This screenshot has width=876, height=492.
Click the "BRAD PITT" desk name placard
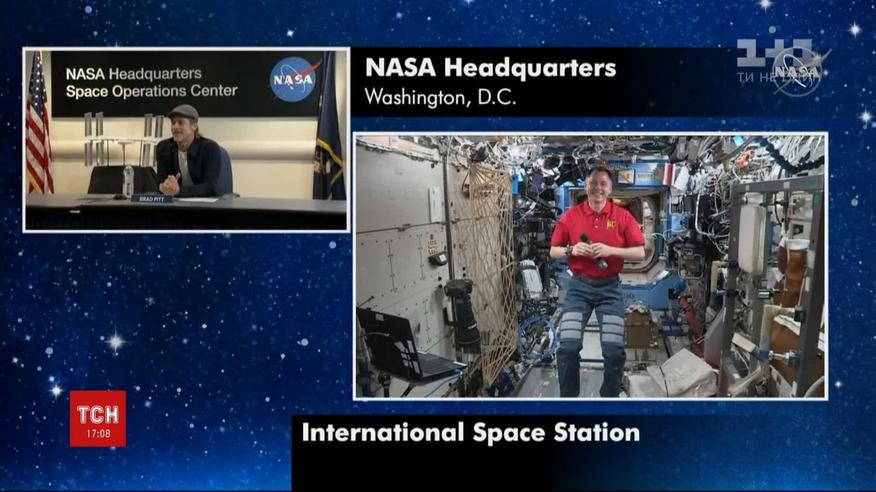pos(151,199)
